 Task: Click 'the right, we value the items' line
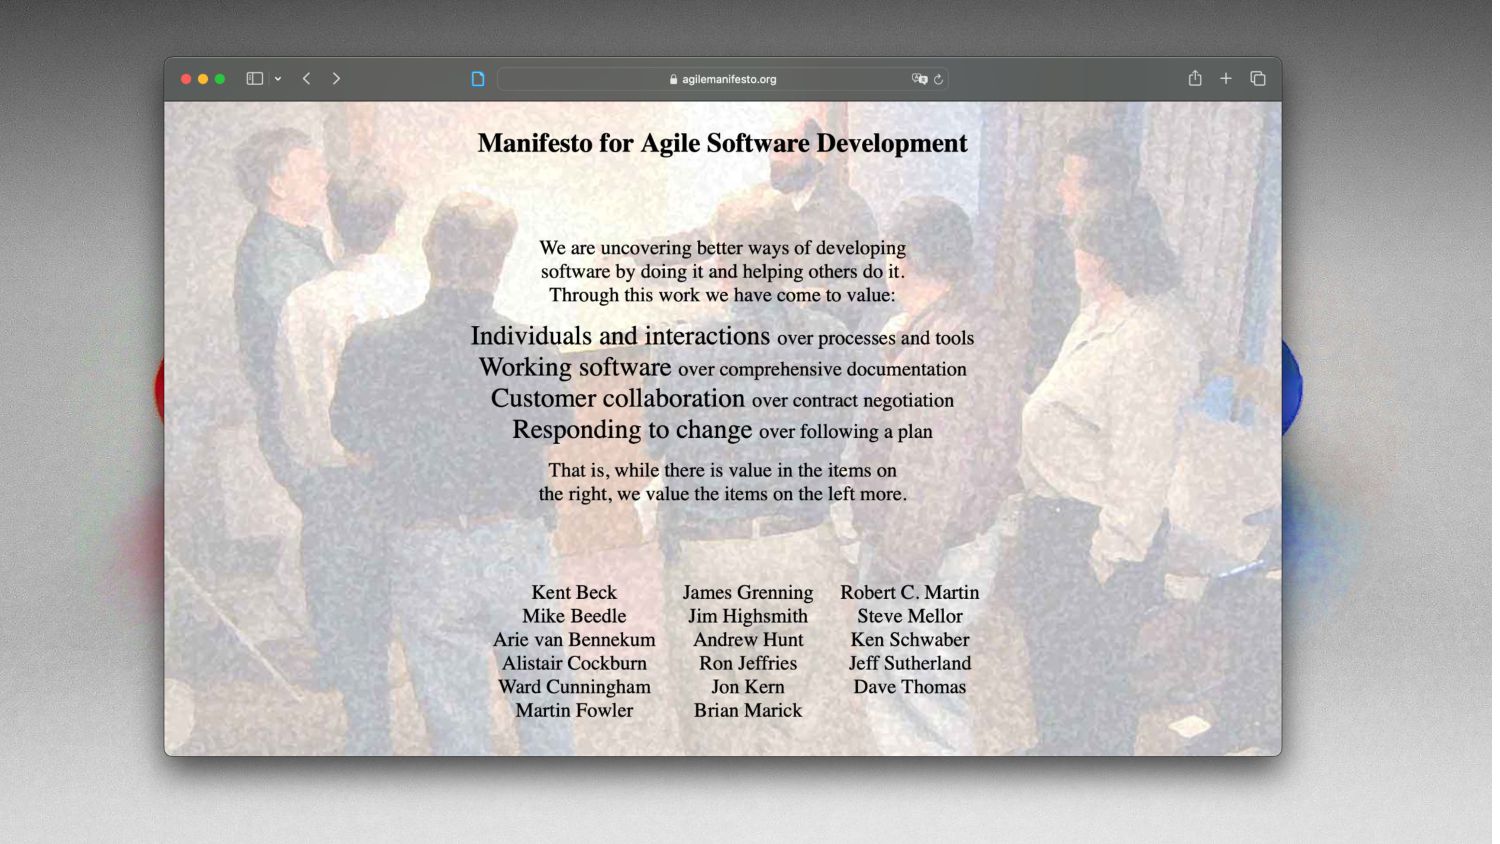pyautogui.click(x=722, y=494)
